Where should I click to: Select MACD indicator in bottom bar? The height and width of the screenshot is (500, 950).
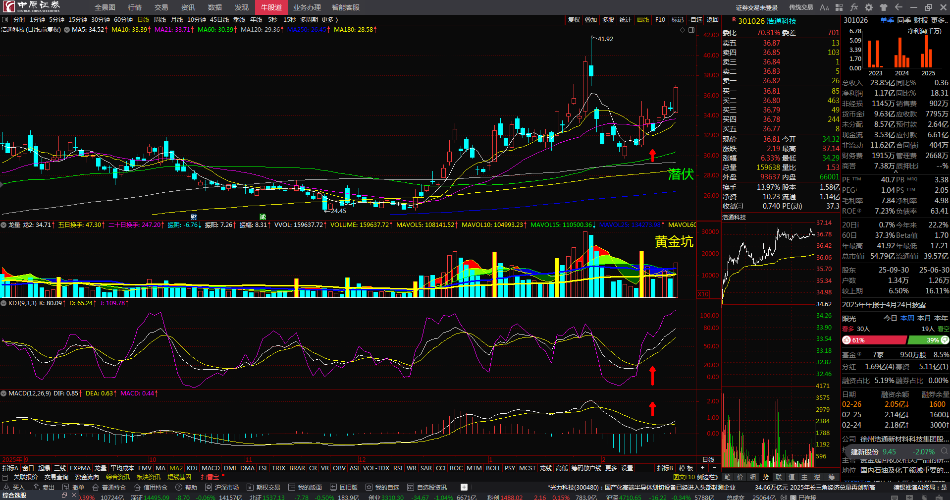pyautogui.click(x=210, y=468)
